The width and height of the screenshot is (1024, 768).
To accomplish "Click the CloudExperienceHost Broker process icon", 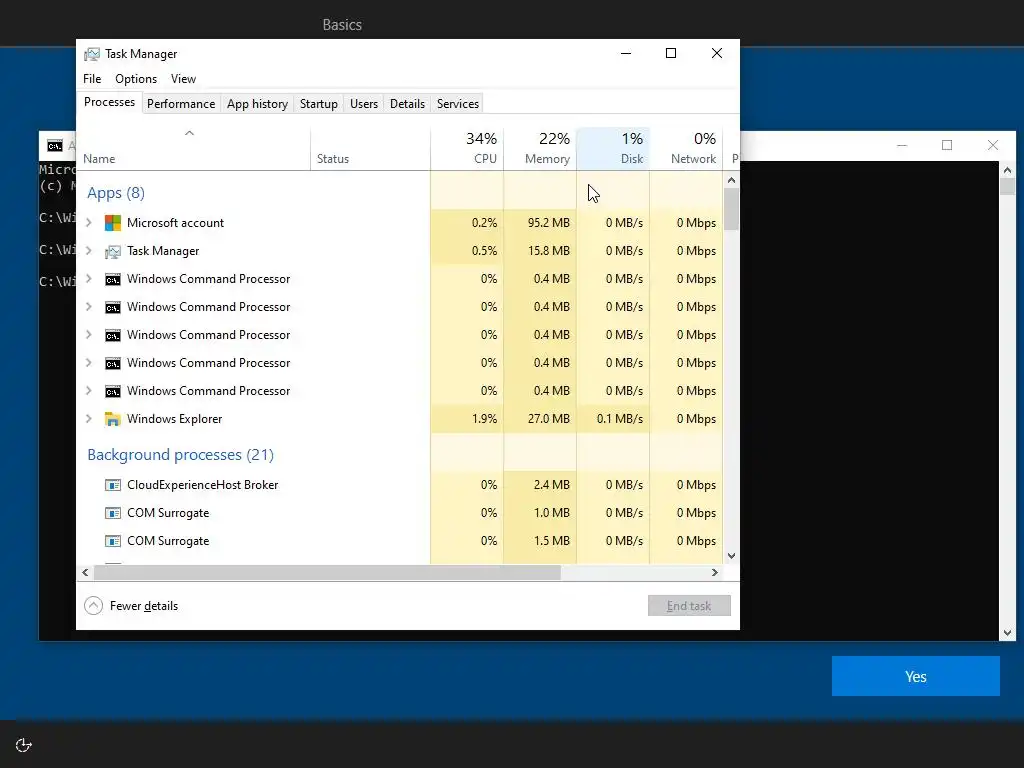I will [113, 485].
